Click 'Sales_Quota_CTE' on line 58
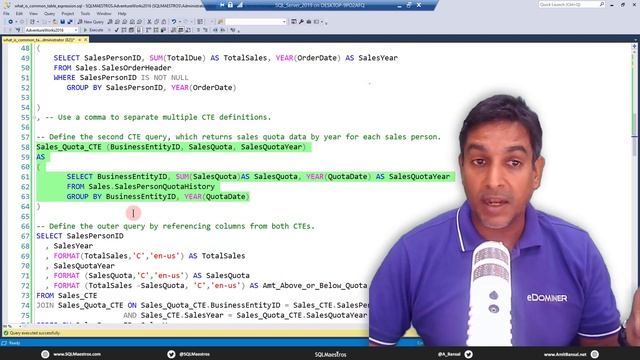640x360 pixels. pyautogui.click(x=69, y=147)
